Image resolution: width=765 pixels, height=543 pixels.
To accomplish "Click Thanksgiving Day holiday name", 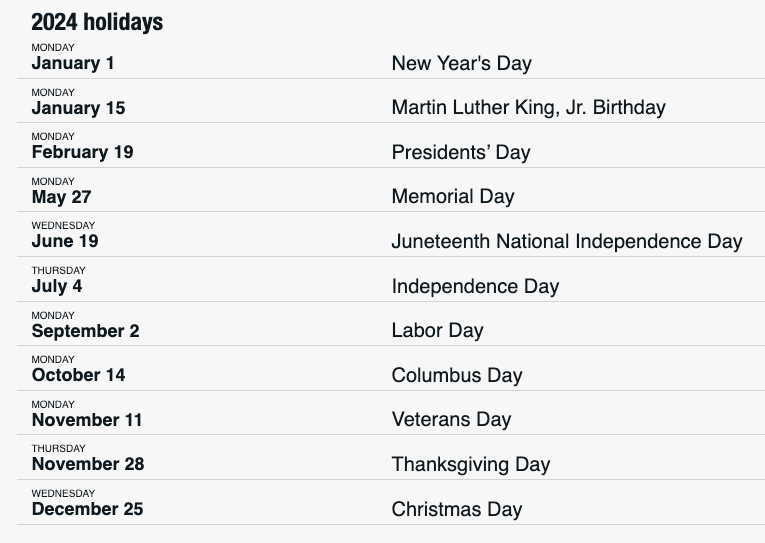I will click(471, 464).
